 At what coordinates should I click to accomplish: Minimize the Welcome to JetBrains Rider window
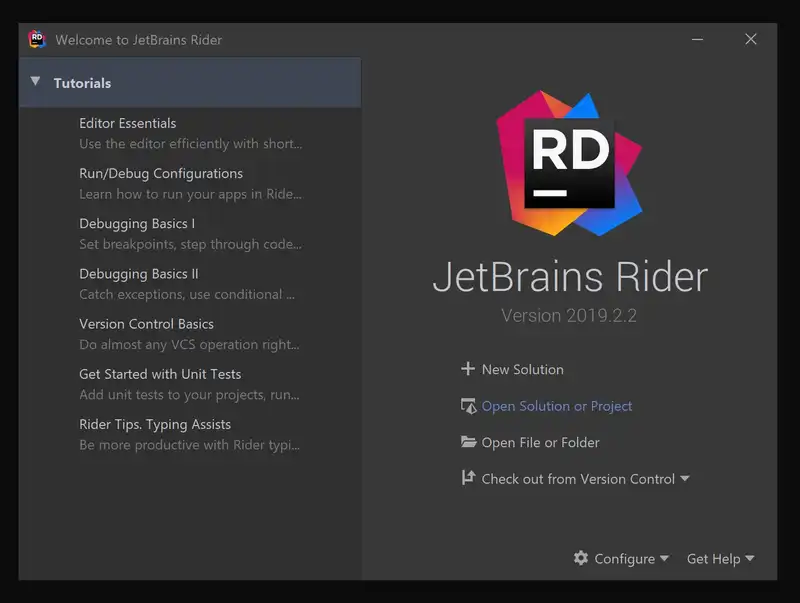coord(697,40)
